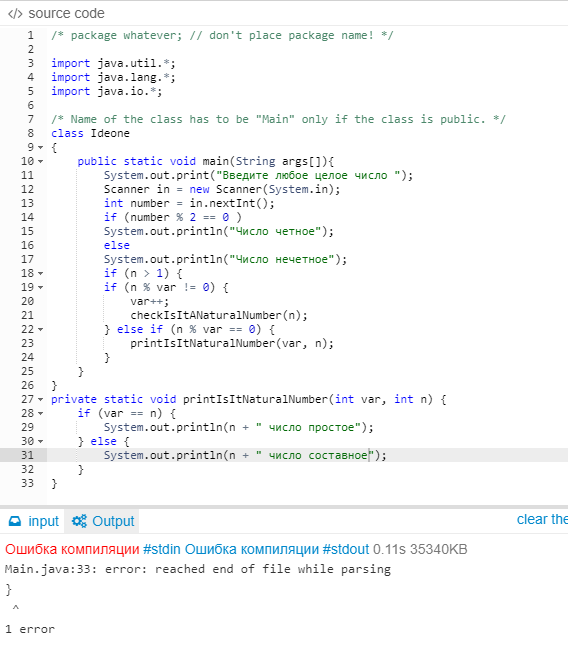The image size is (568, 654).
Task: Click 'if (number % 2 == 0 )' line
Action: coord(173,217)
